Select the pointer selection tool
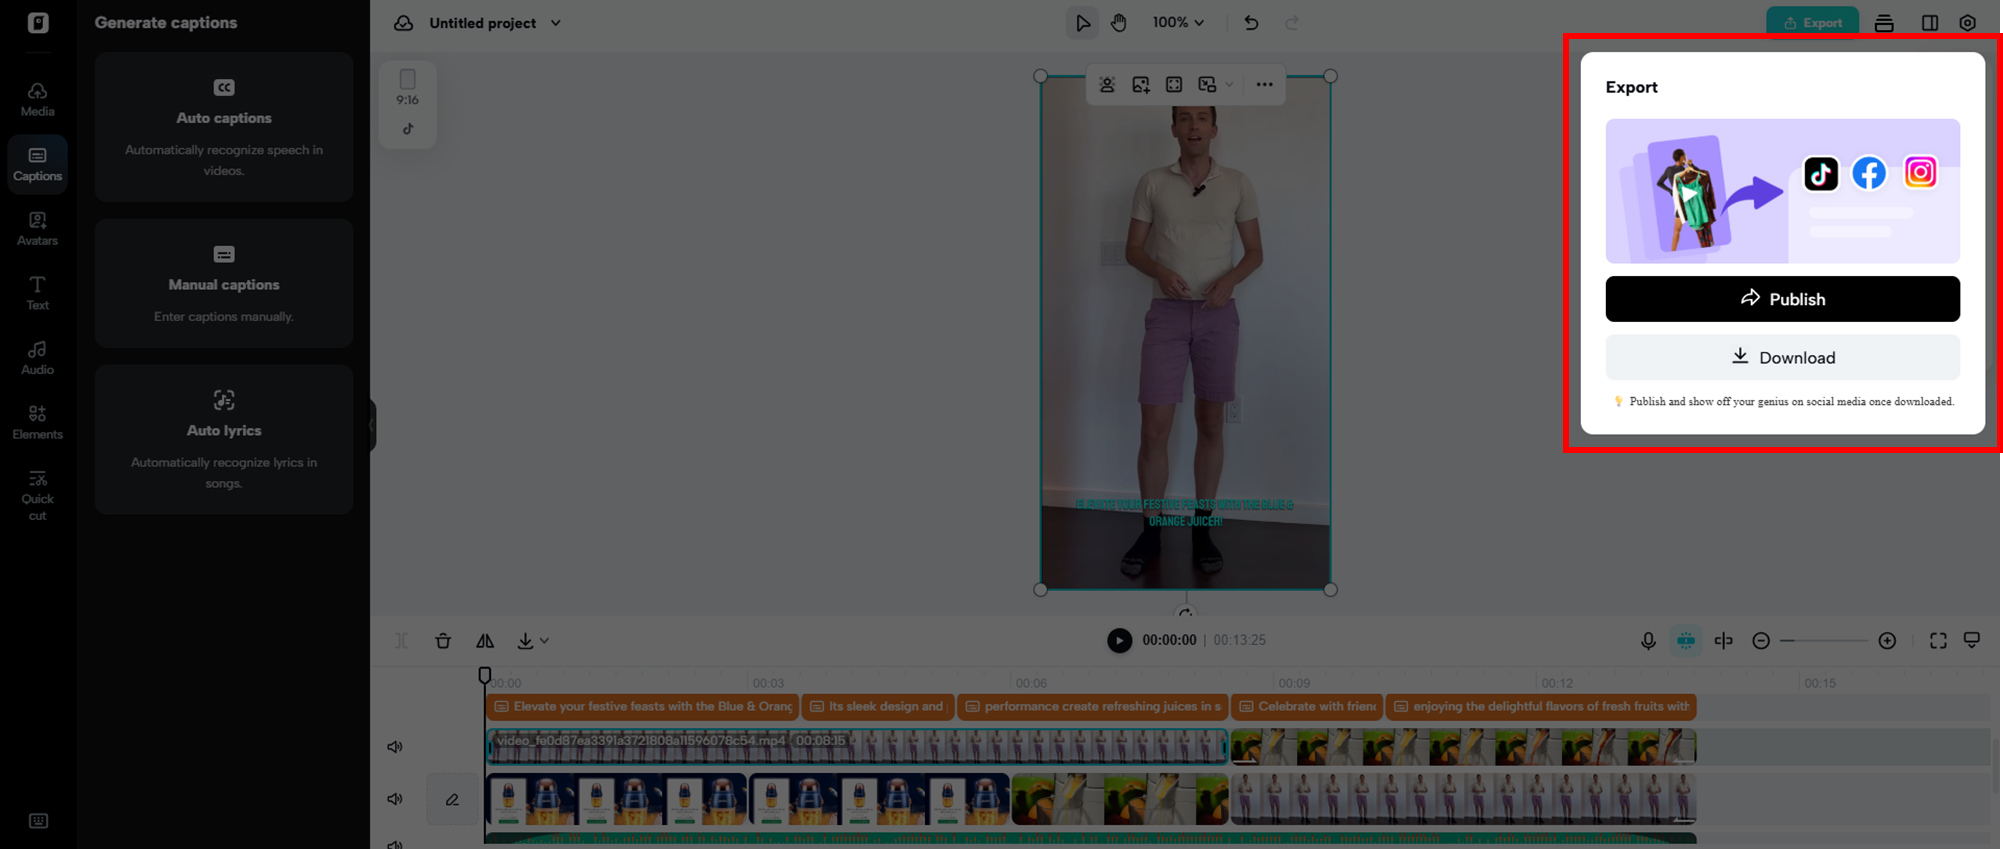 click(x=1082, y=23)
